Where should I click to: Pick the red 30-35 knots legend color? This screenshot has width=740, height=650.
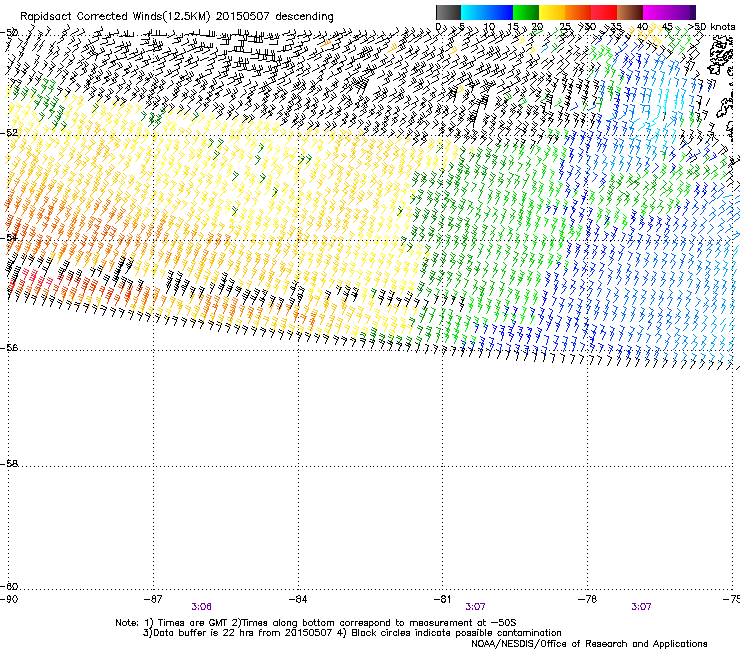604,12
